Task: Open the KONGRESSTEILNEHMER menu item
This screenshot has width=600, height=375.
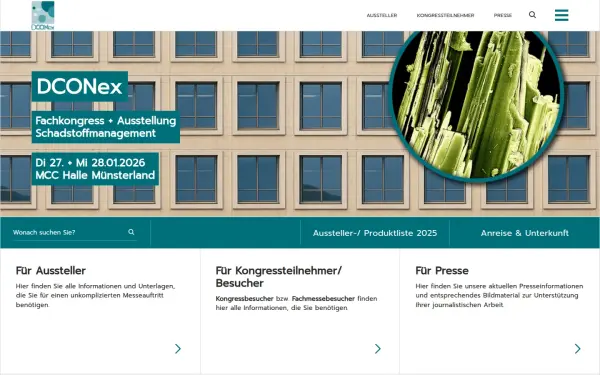Action: (x=445, y=15)
